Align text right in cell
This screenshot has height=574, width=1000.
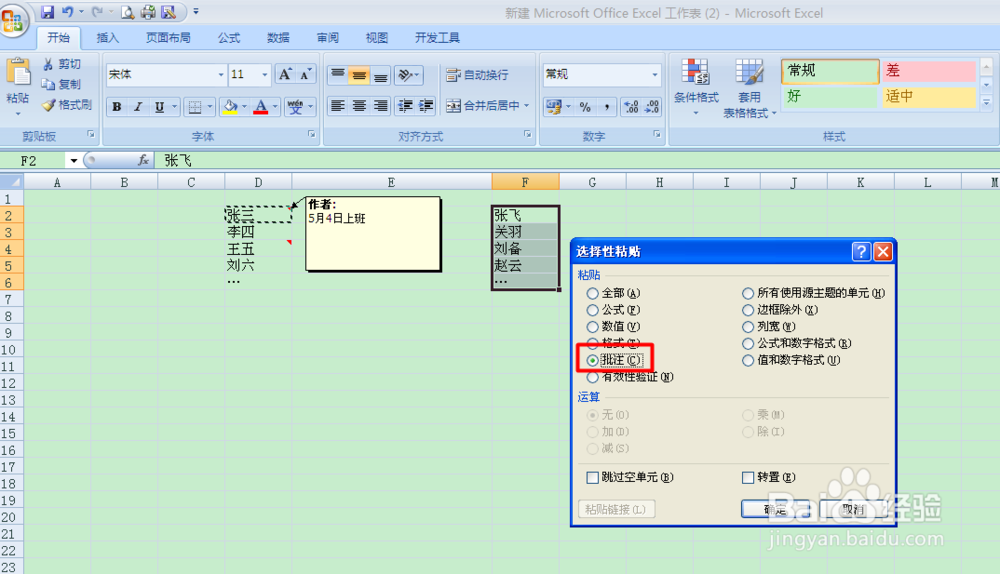coord(380,105)
